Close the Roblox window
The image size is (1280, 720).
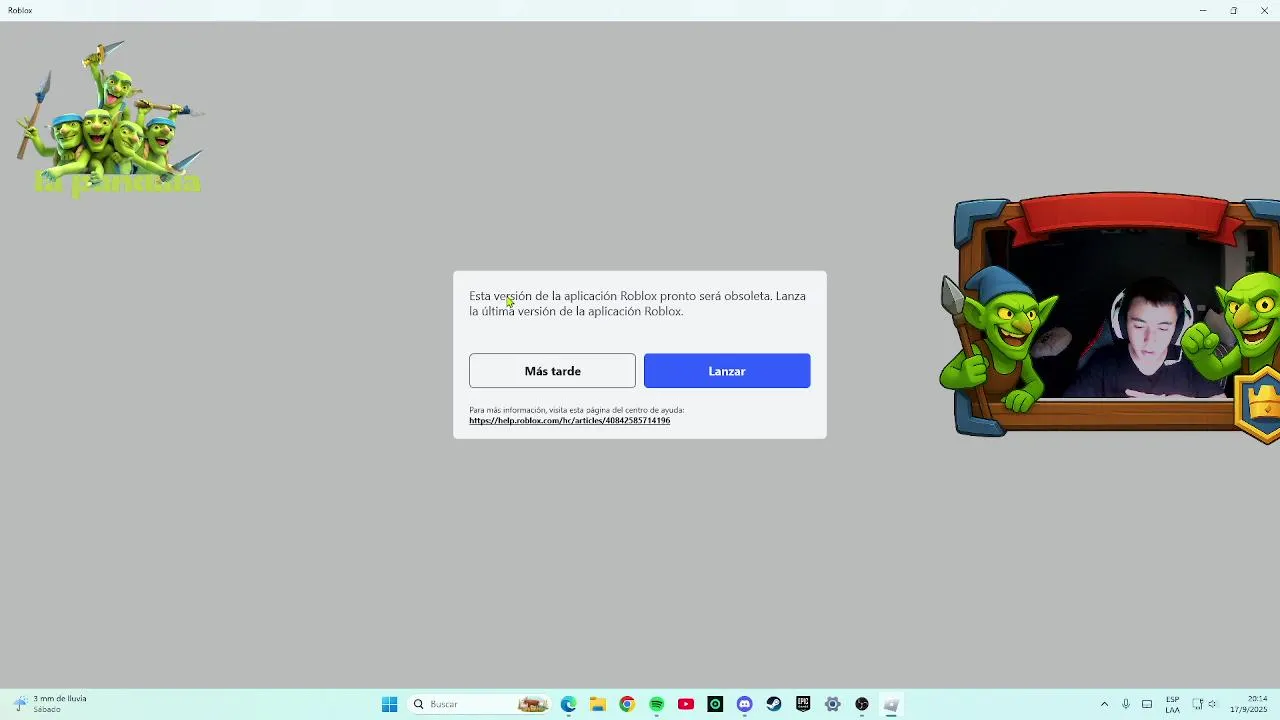pyautogui.click(x=1264, y=10)
